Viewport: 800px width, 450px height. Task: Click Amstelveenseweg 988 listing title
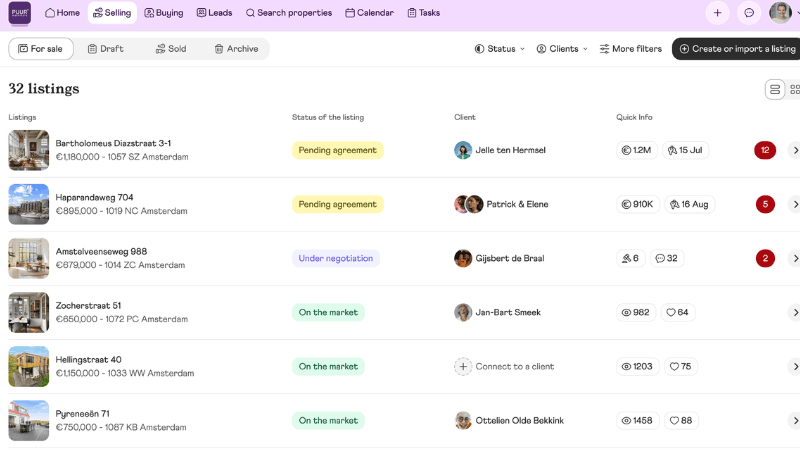click(x=101, y=252)
